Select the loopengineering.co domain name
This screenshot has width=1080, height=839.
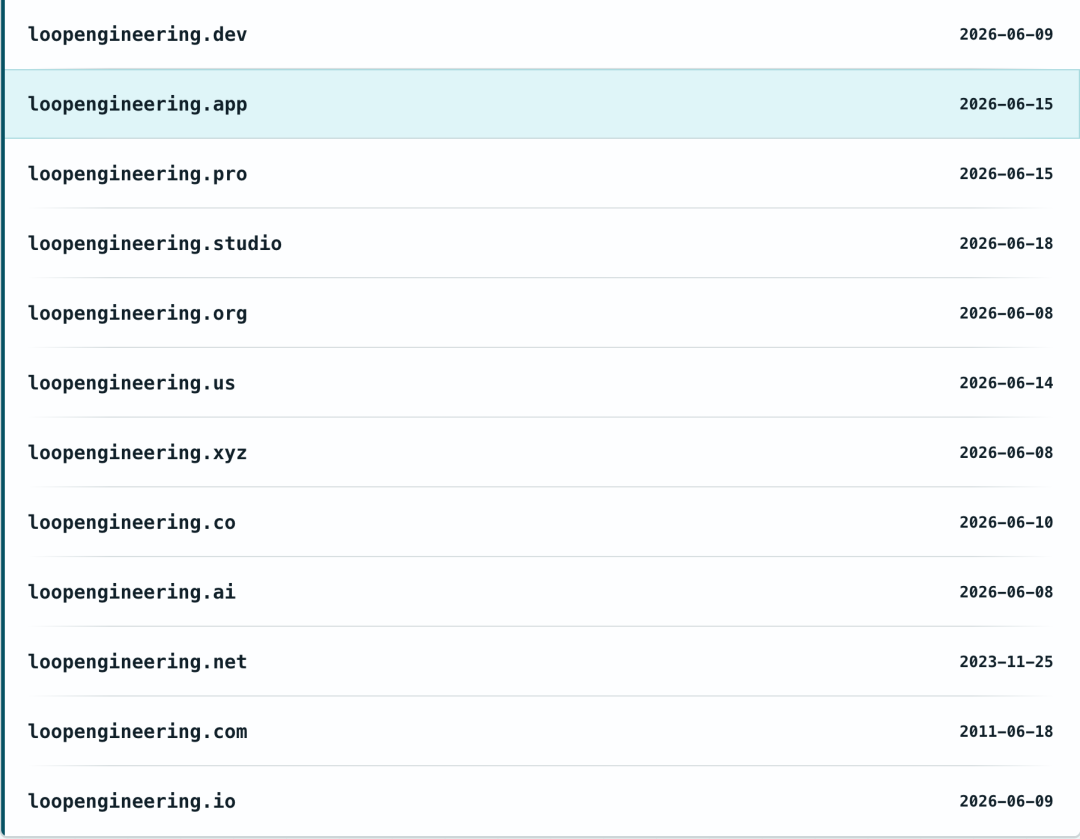132,522
